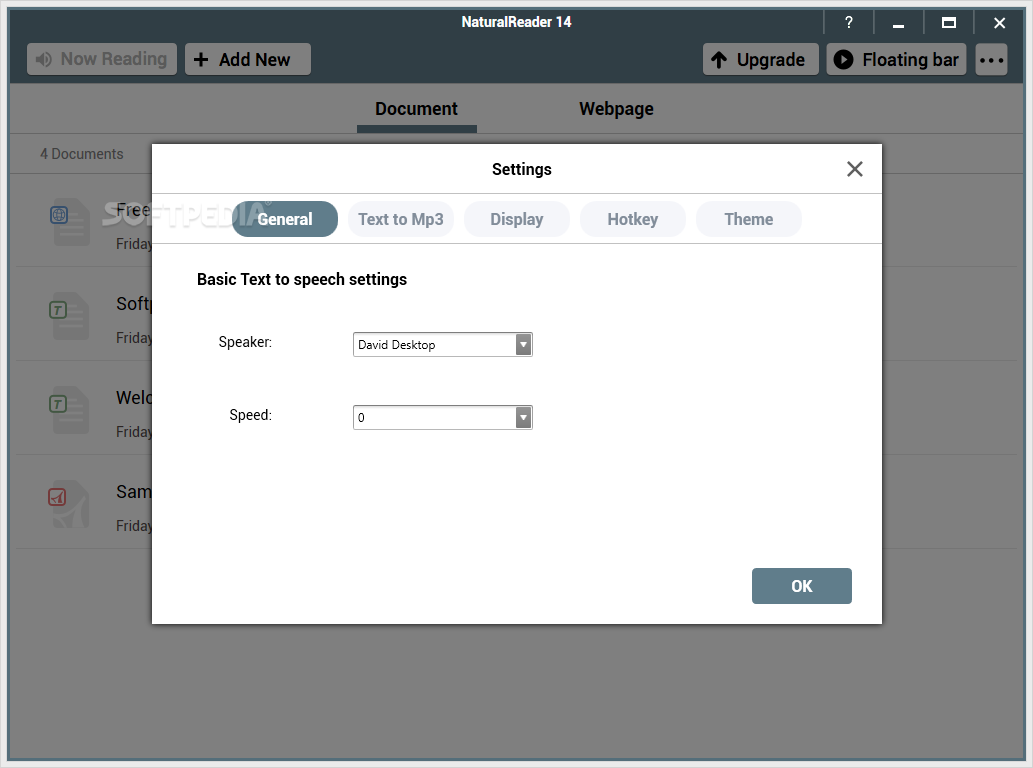Click the '4 Documents' count label
The height and width of the screenshot is (768, 1033).
(x=82, y=154)
